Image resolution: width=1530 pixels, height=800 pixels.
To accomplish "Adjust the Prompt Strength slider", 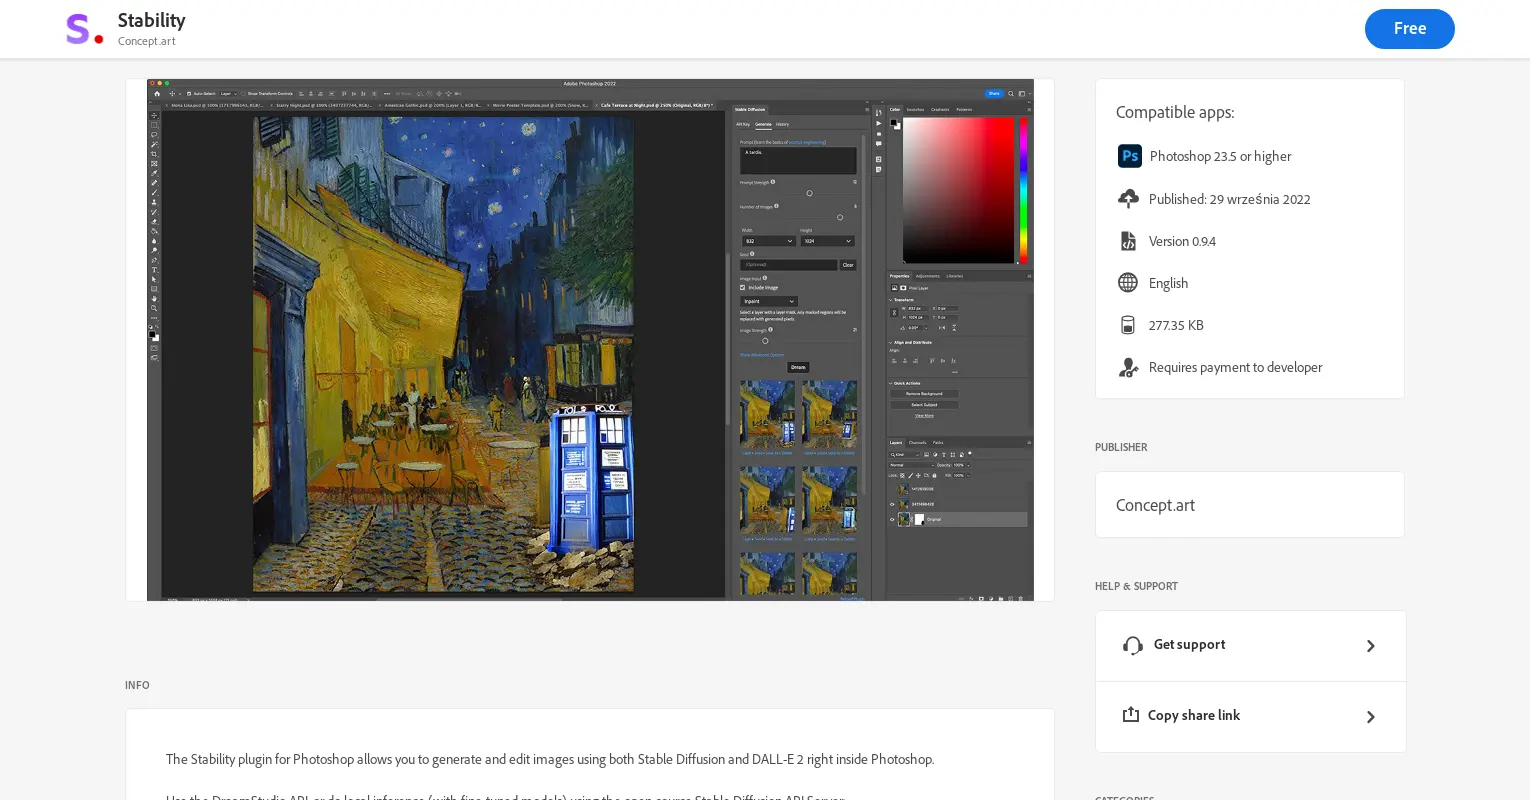I will [x=809, y=193].
